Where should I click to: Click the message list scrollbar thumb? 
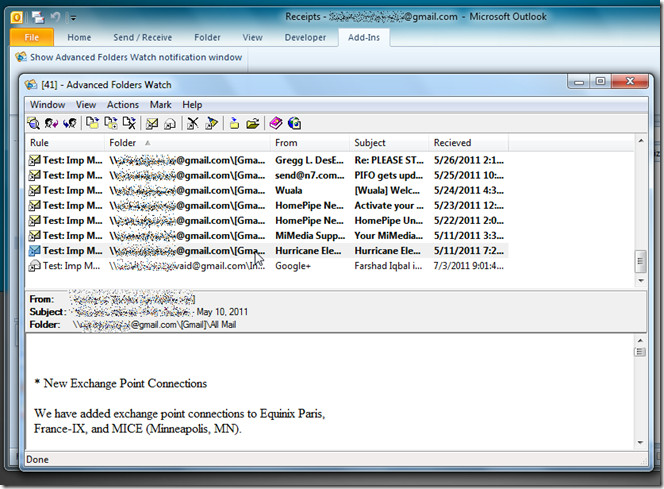(641, 262)
